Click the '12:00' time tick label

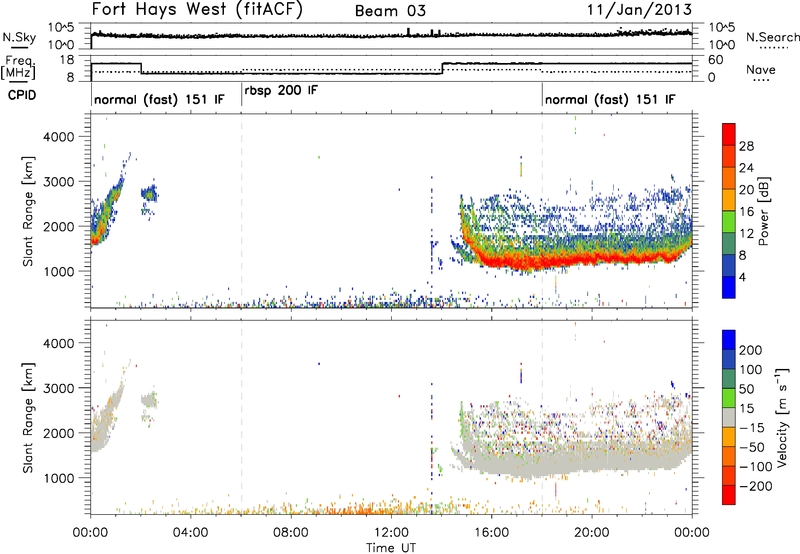pos(391,533)
